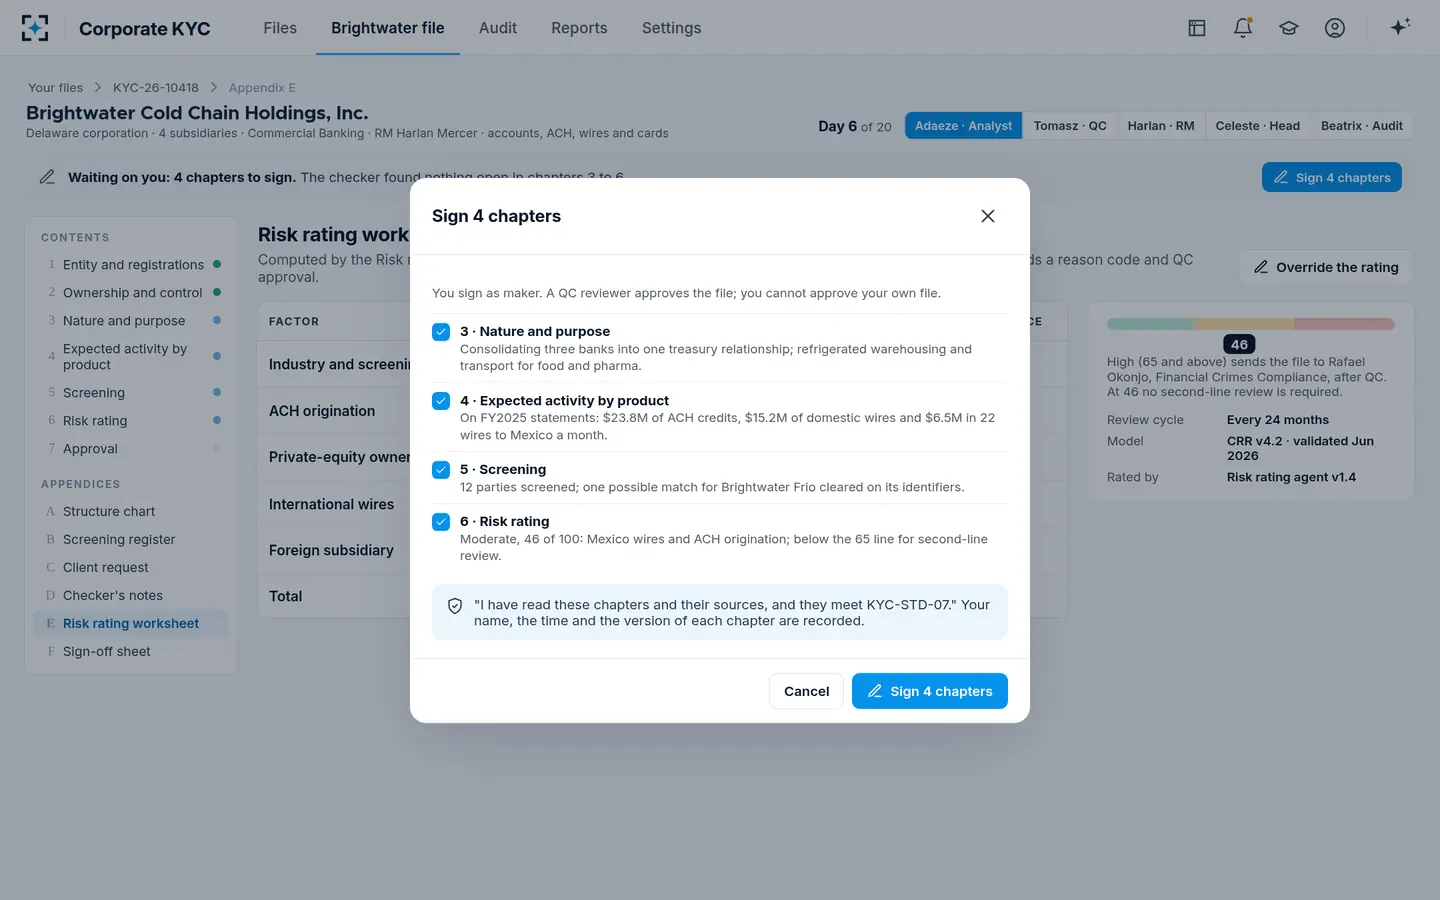Open Entity and registrations chapter
The height and width of the screenshot is (900, 1440).
click(133, 265)
